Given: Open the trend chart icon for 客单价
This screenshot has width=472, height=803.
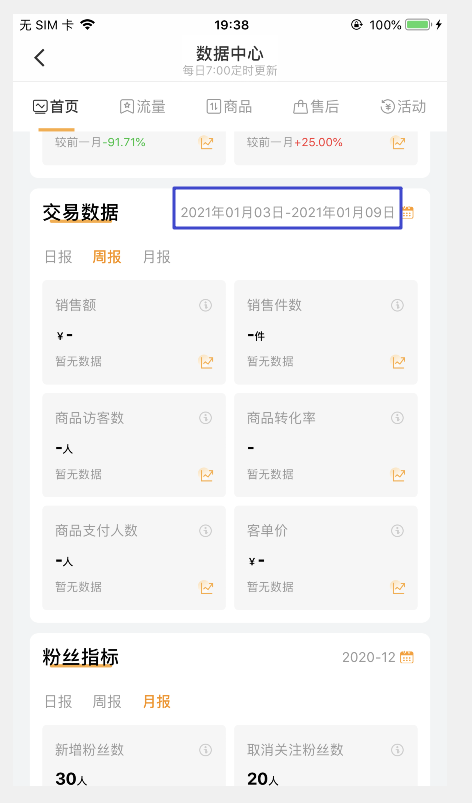Looking at the screenshot, I should [398, 587].
